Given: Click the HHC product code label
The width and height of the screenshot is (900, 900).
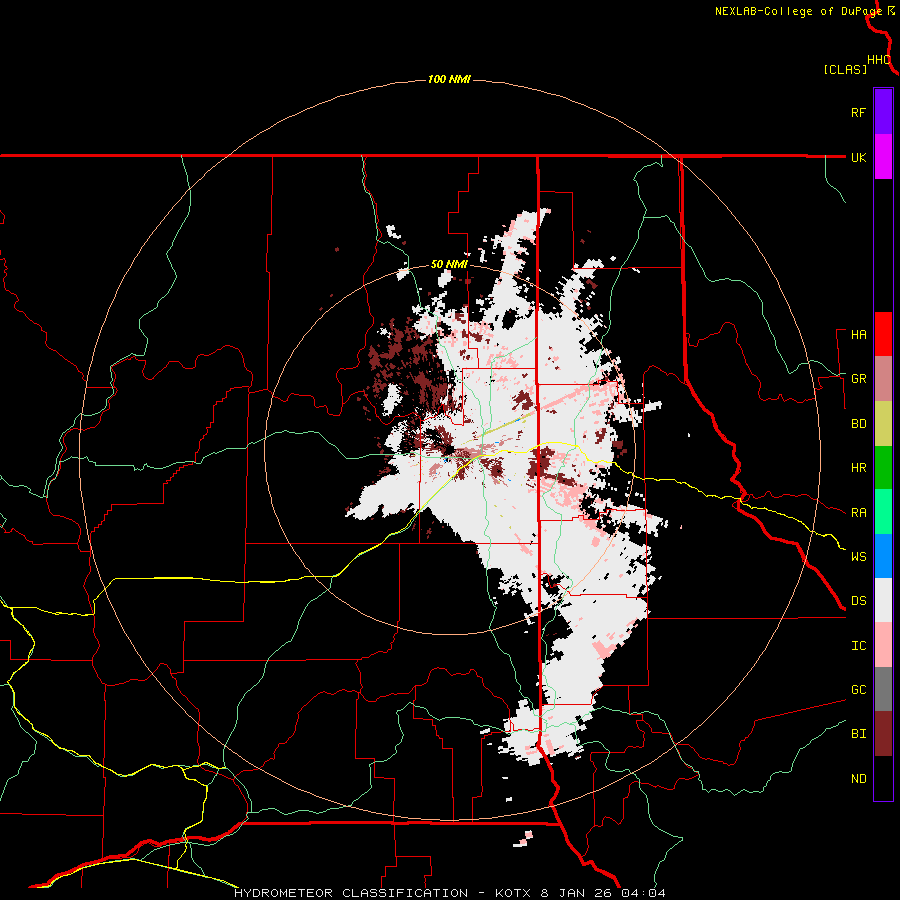Looking at the screenshot, I should 878,60.
